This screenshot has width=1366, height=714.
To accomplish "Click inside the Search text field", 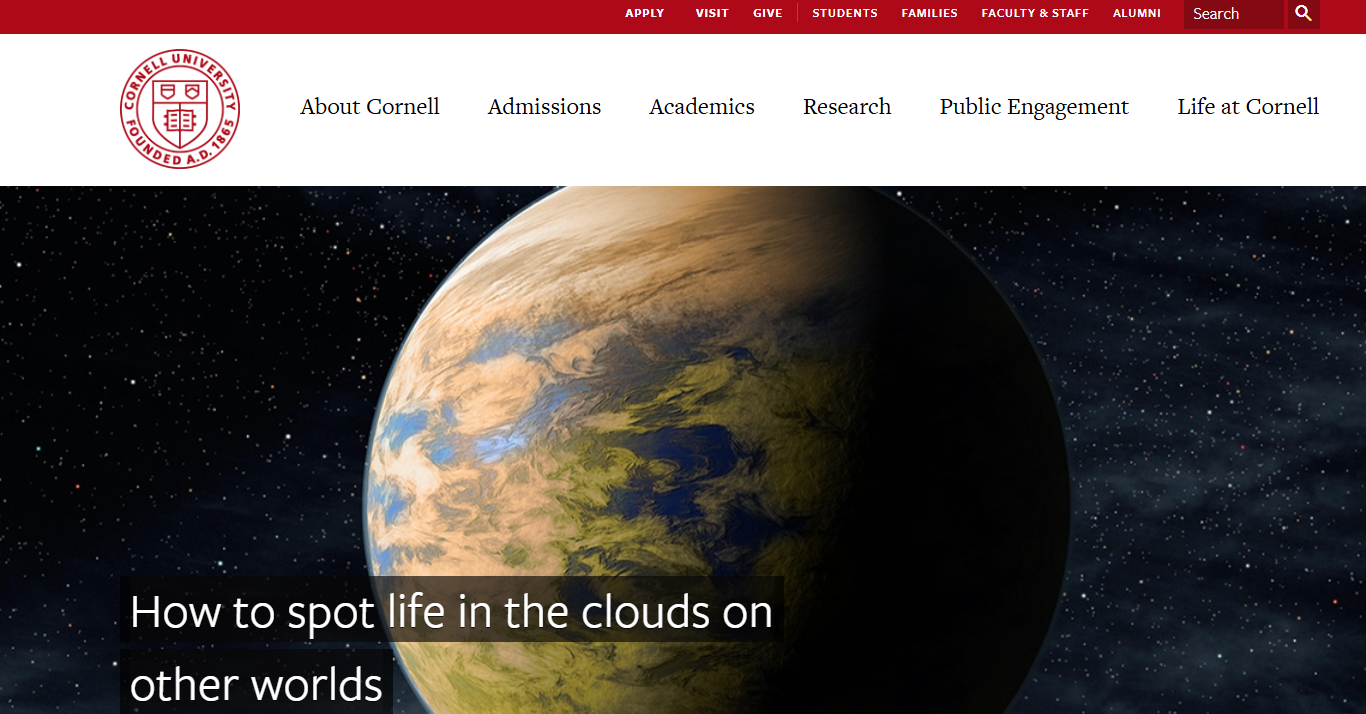I will [x=1234, y=14].
